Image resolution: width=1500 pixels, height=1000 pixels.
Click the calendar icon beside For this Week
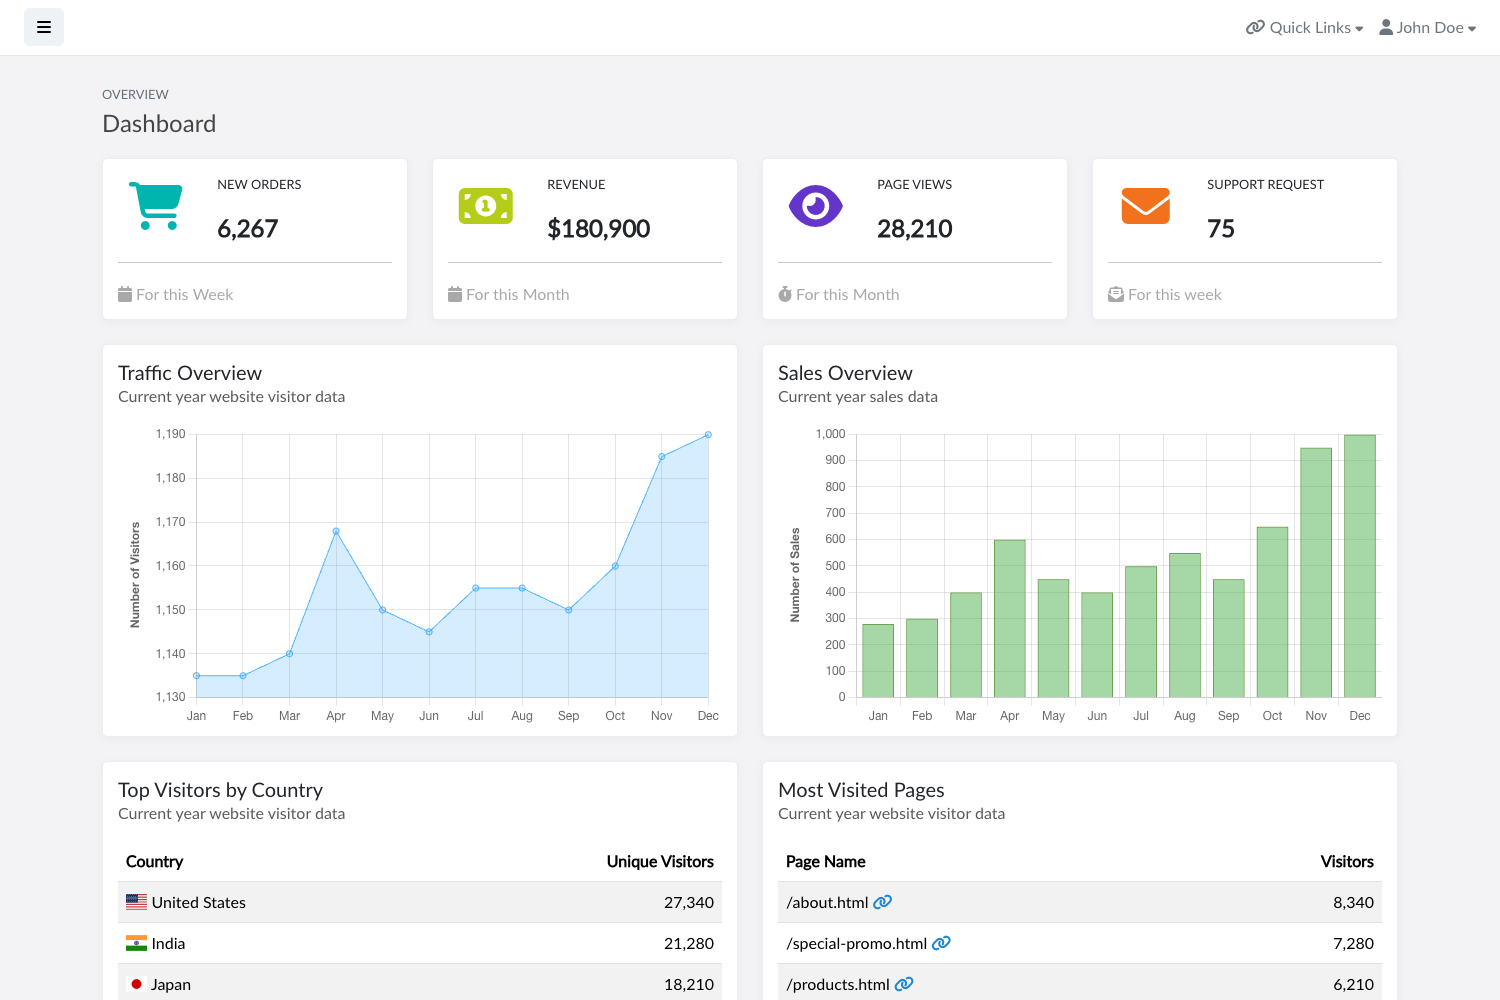click(x=124, y=293)
